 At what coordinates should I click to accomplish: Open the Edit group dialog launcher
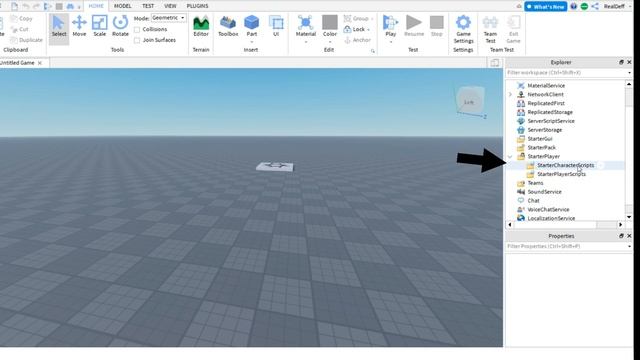click(373, 51)
